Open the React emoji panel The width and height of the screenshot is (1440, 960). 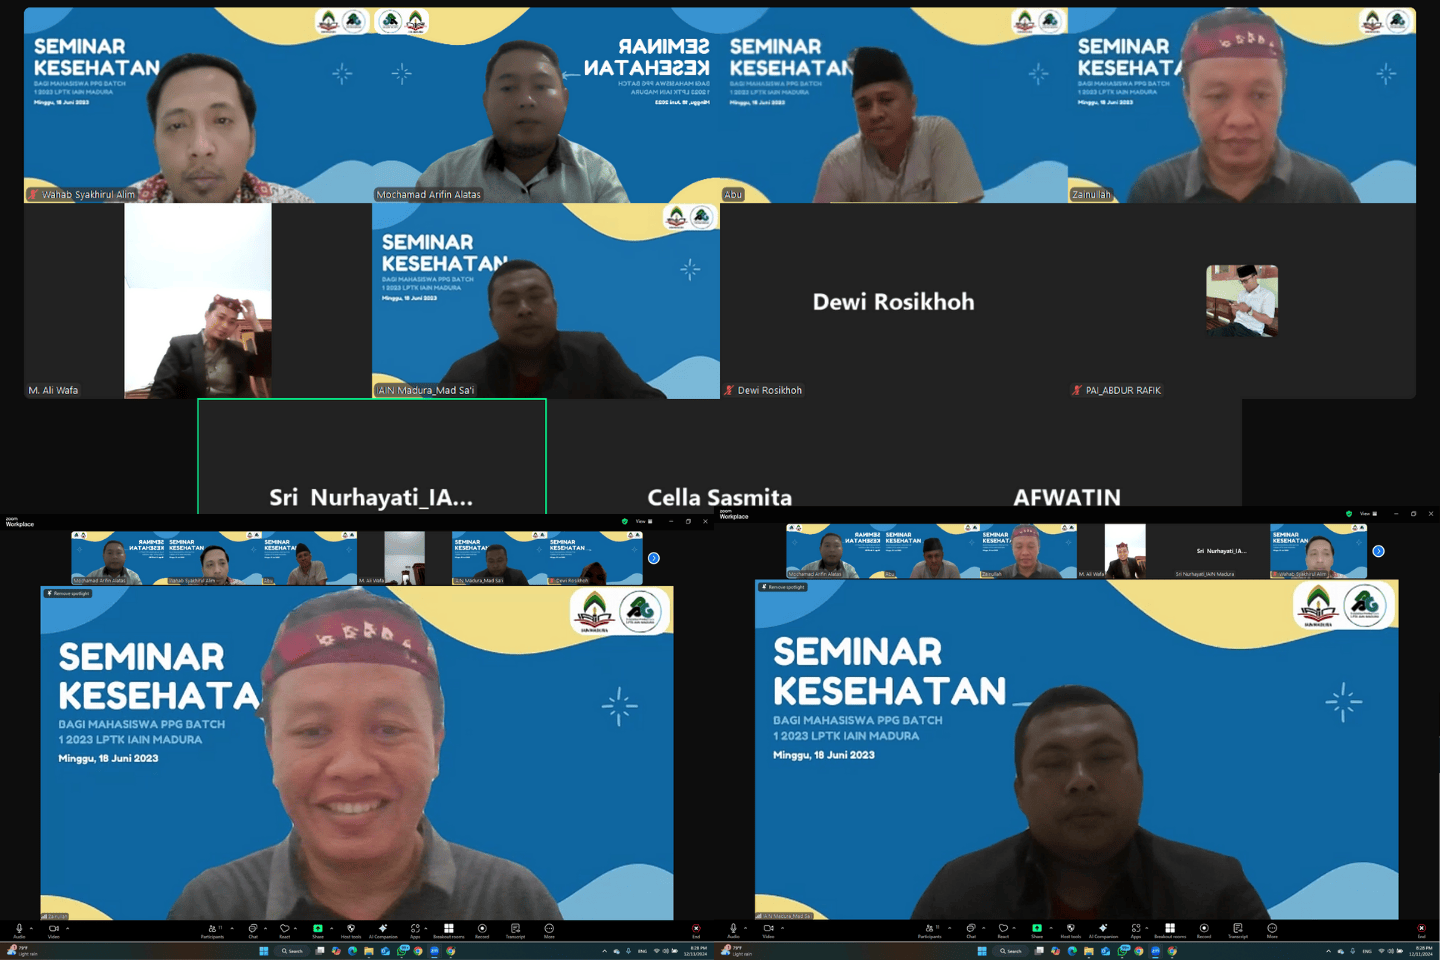[284, 928]
